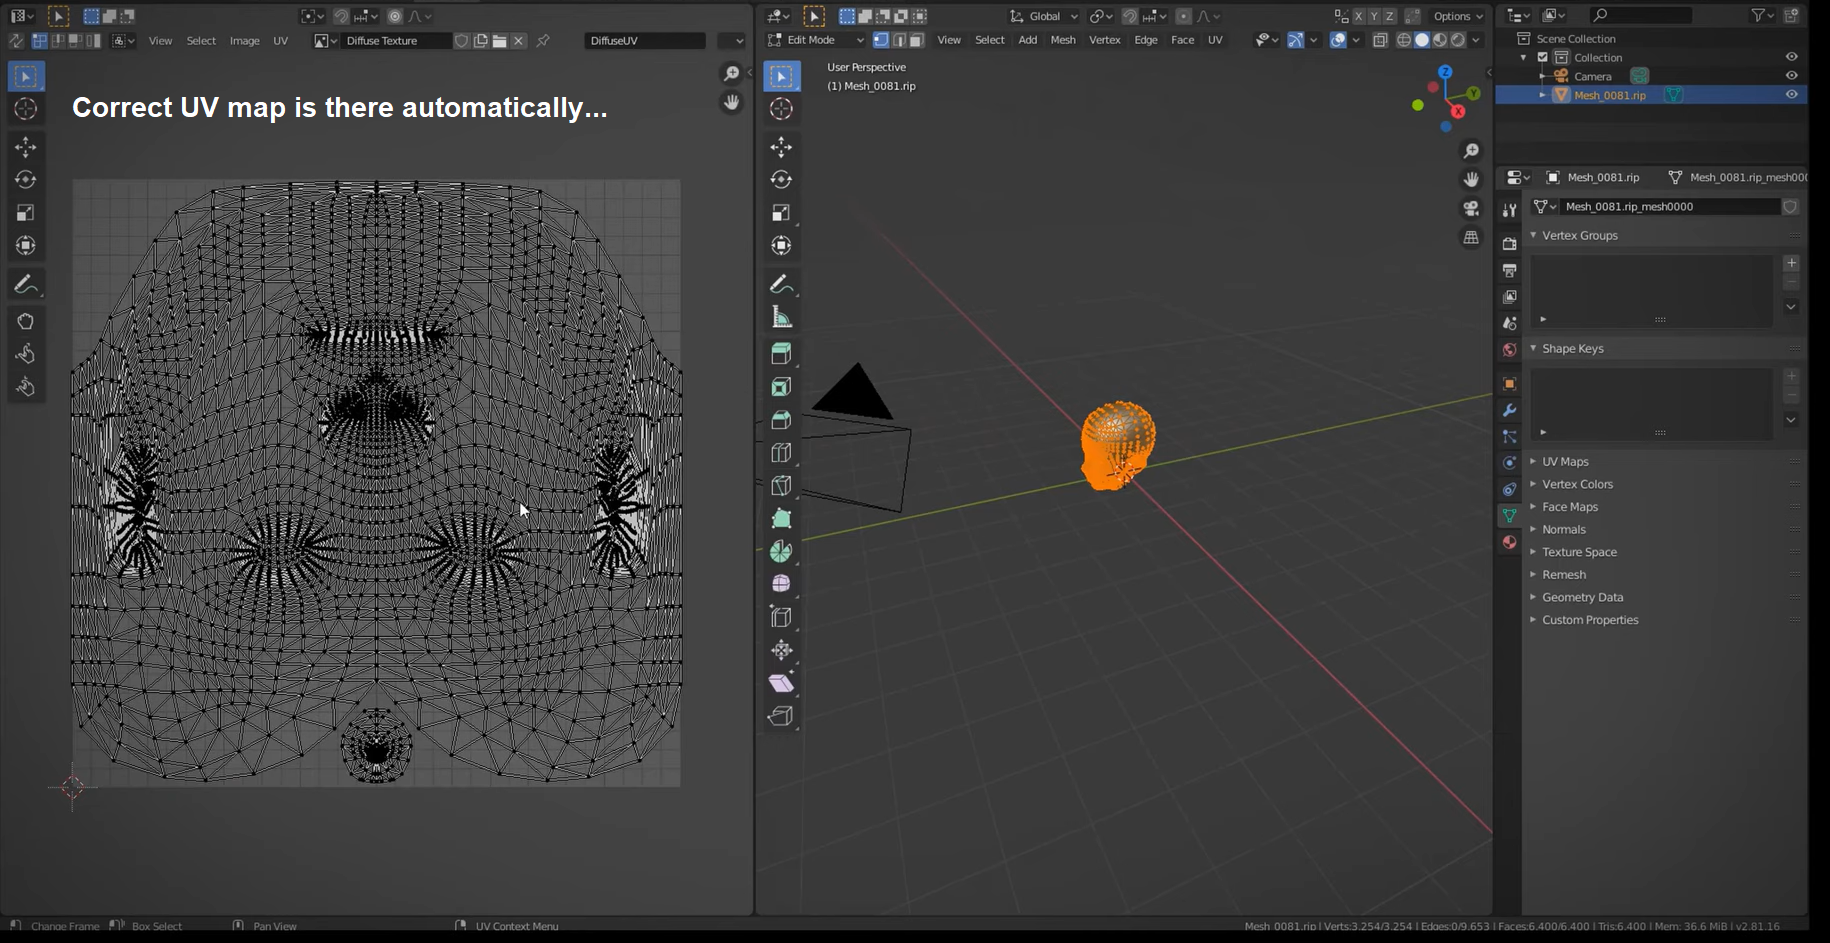Pin the image in UV editor
This screenshot has width=1830, height=943.
[x=543, y=41]
